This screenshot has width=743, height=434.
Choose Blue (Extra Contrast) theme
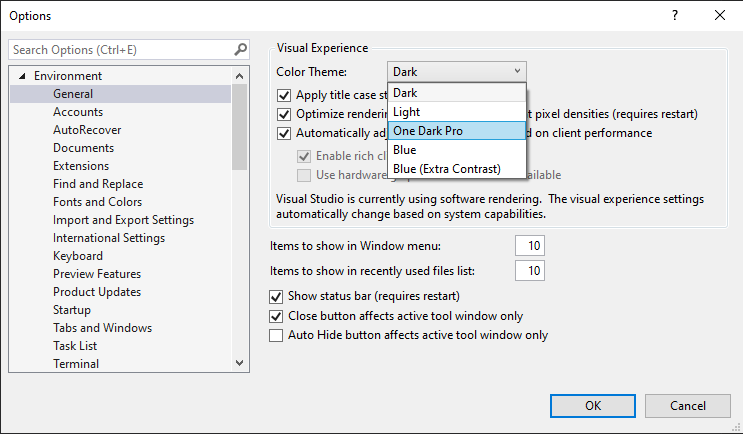(457, 169)
